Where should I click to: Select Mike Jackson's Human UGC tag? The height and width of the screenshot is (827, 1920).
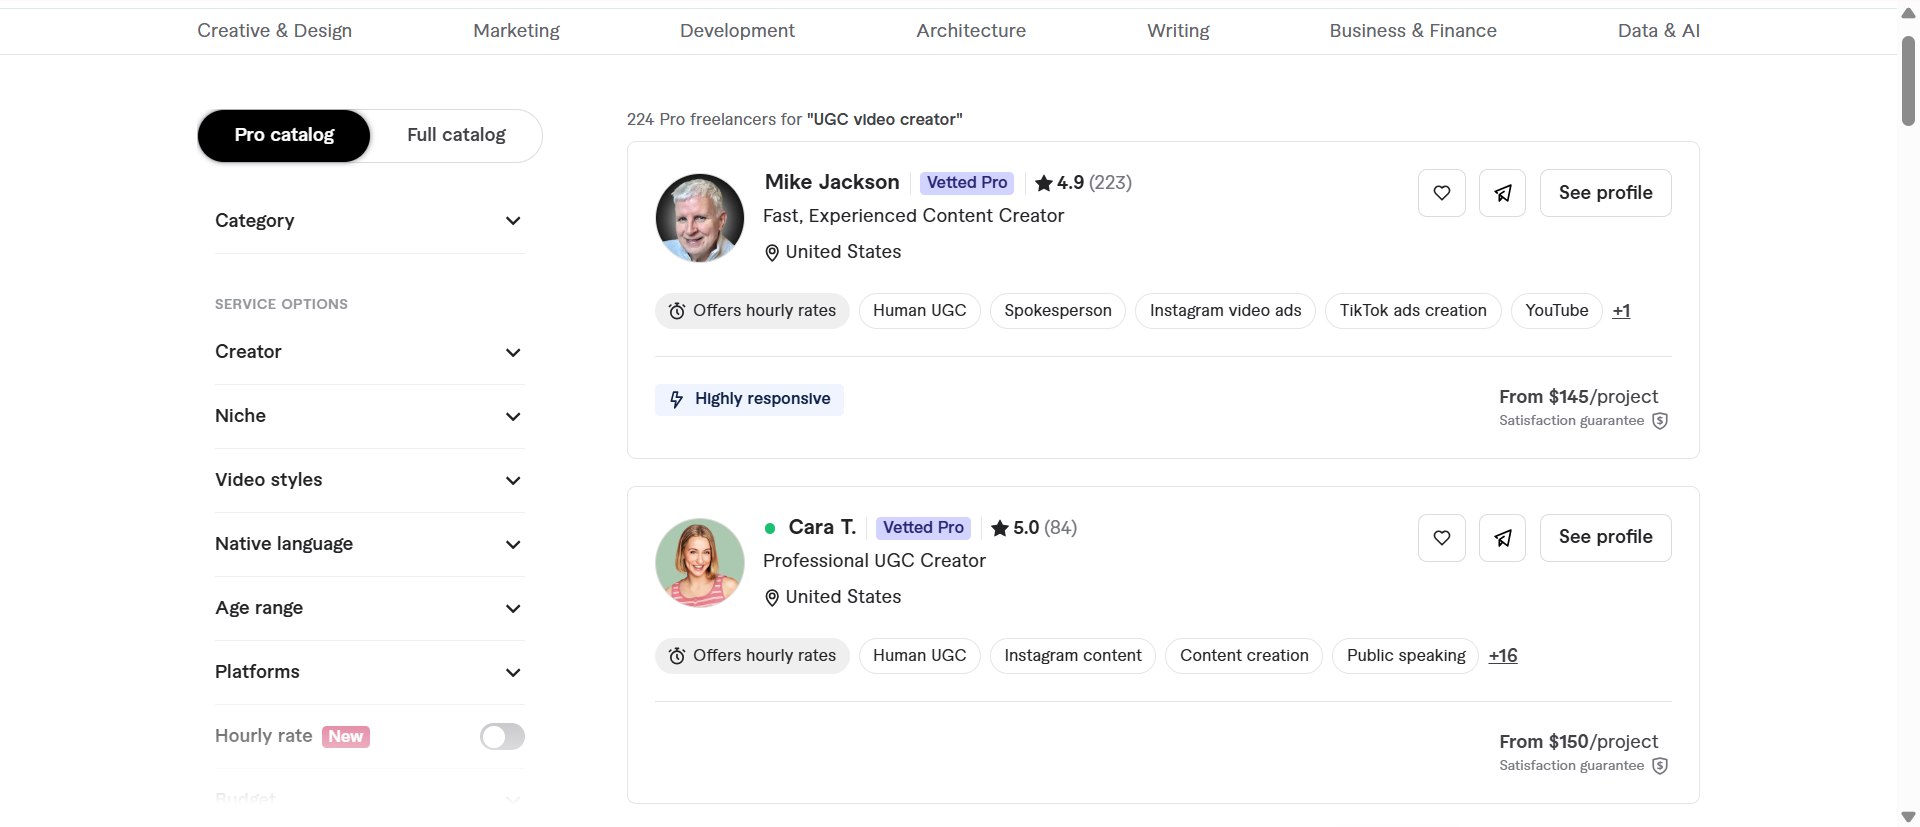click(x=920, y=311)
